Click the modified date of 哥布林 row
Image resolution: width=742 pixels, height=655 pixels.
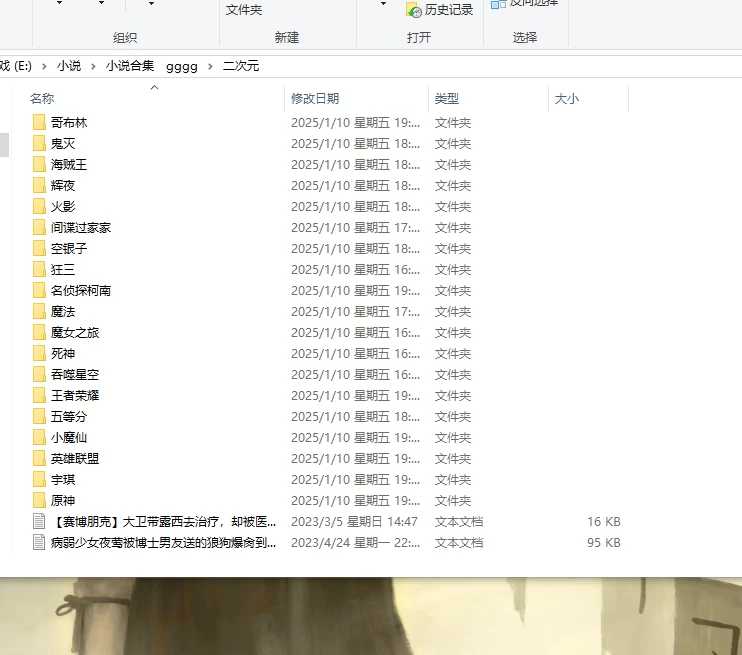[355, 123]
